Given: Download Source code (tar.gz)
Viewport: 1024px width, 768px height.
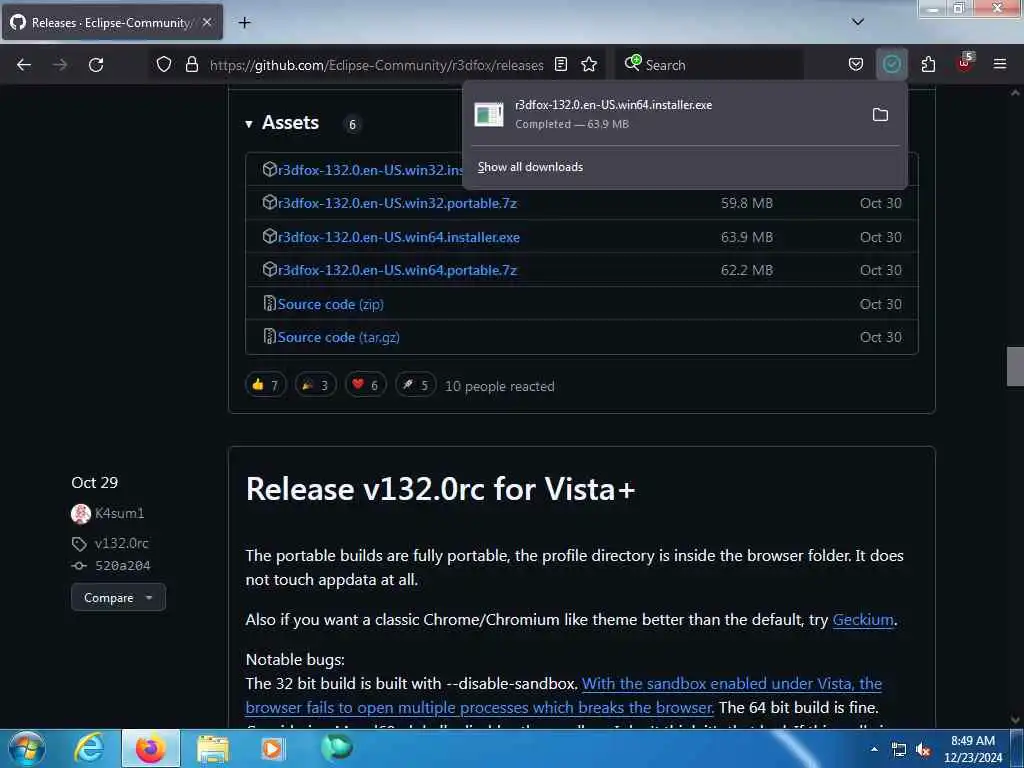Looking at the screenshot, I should click(x=338, y=338).
